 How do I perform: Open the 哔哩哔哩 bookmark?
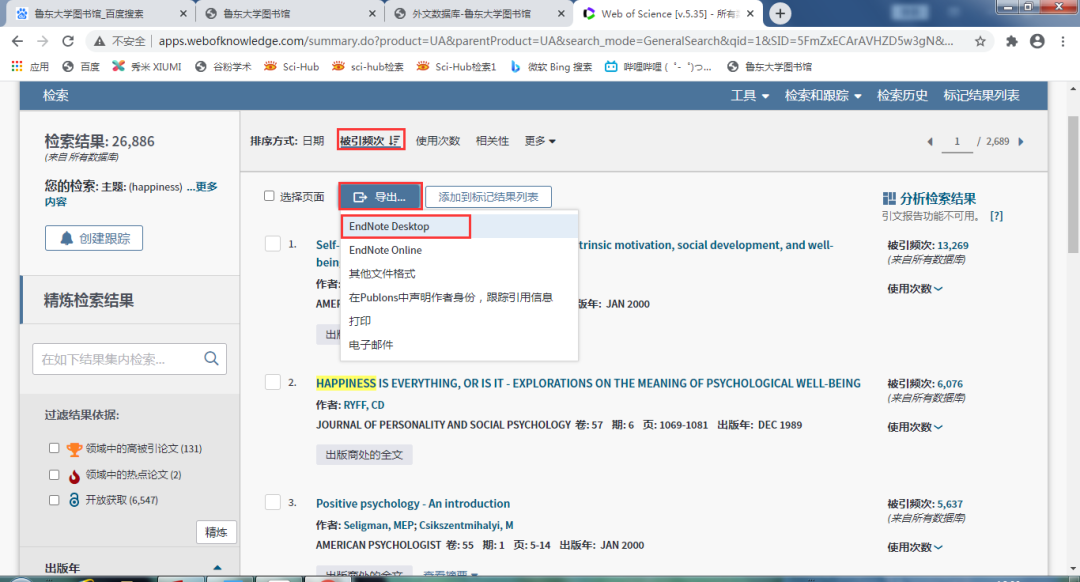coord(658,67)
